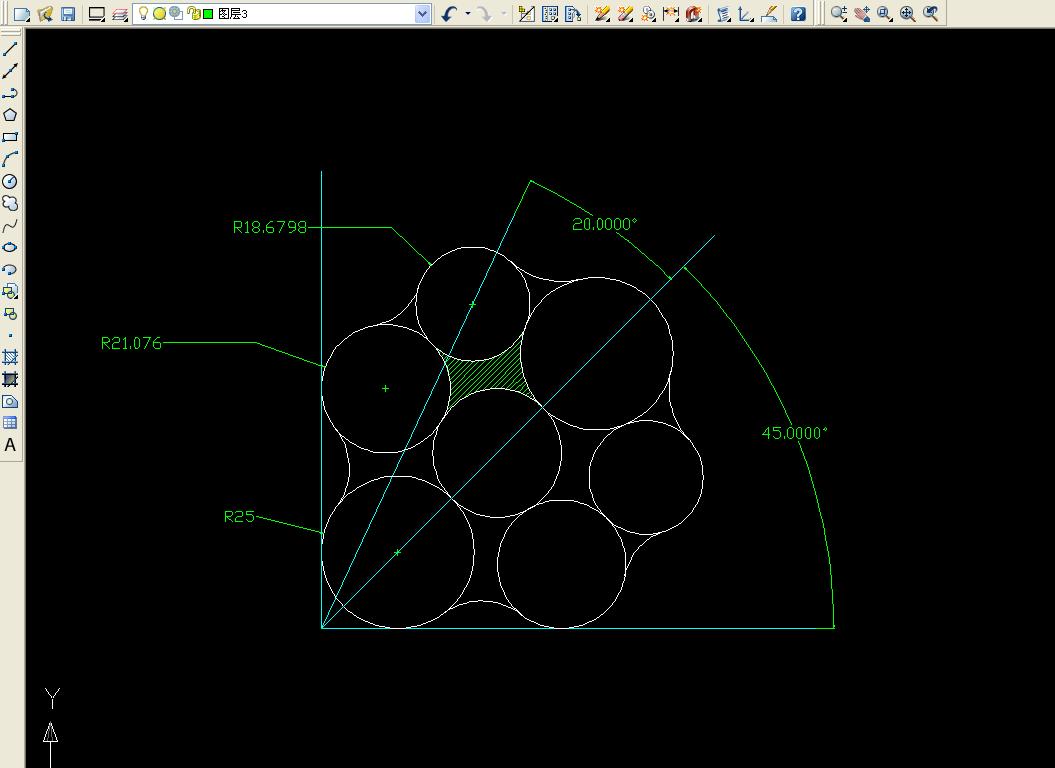Viewport: 1055px width, 768px height.
Task: Click the Redo arrow button
Action: 484,13
